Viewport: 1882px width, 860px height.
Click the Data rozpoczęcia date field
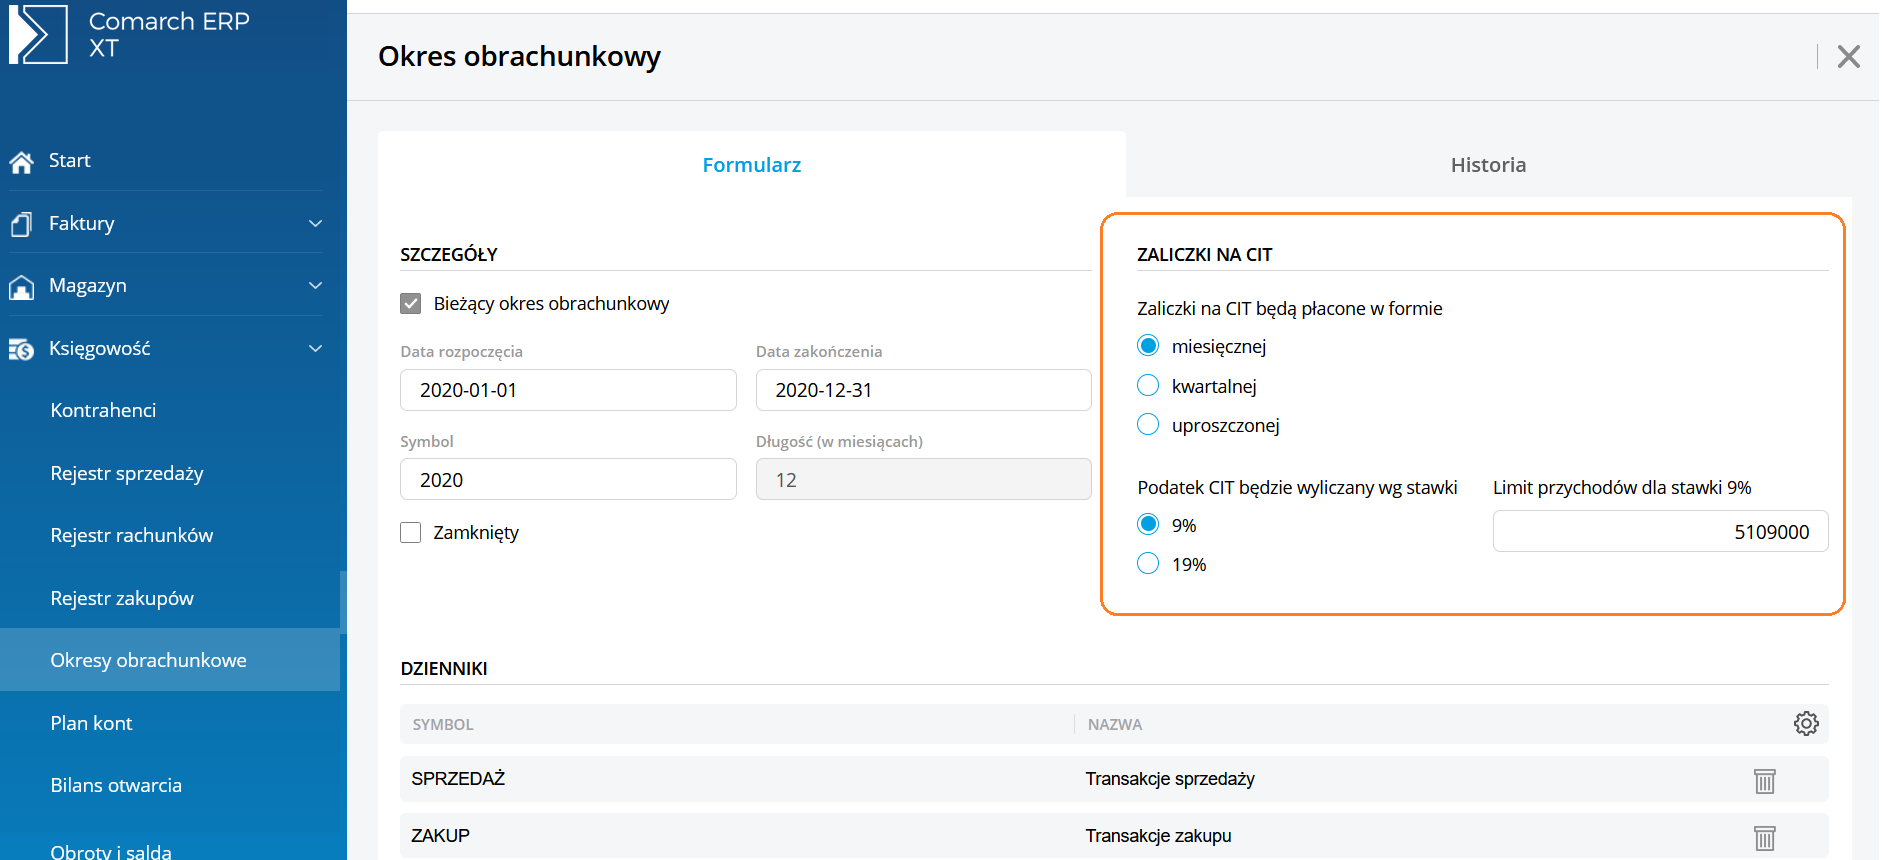(568, 390)
